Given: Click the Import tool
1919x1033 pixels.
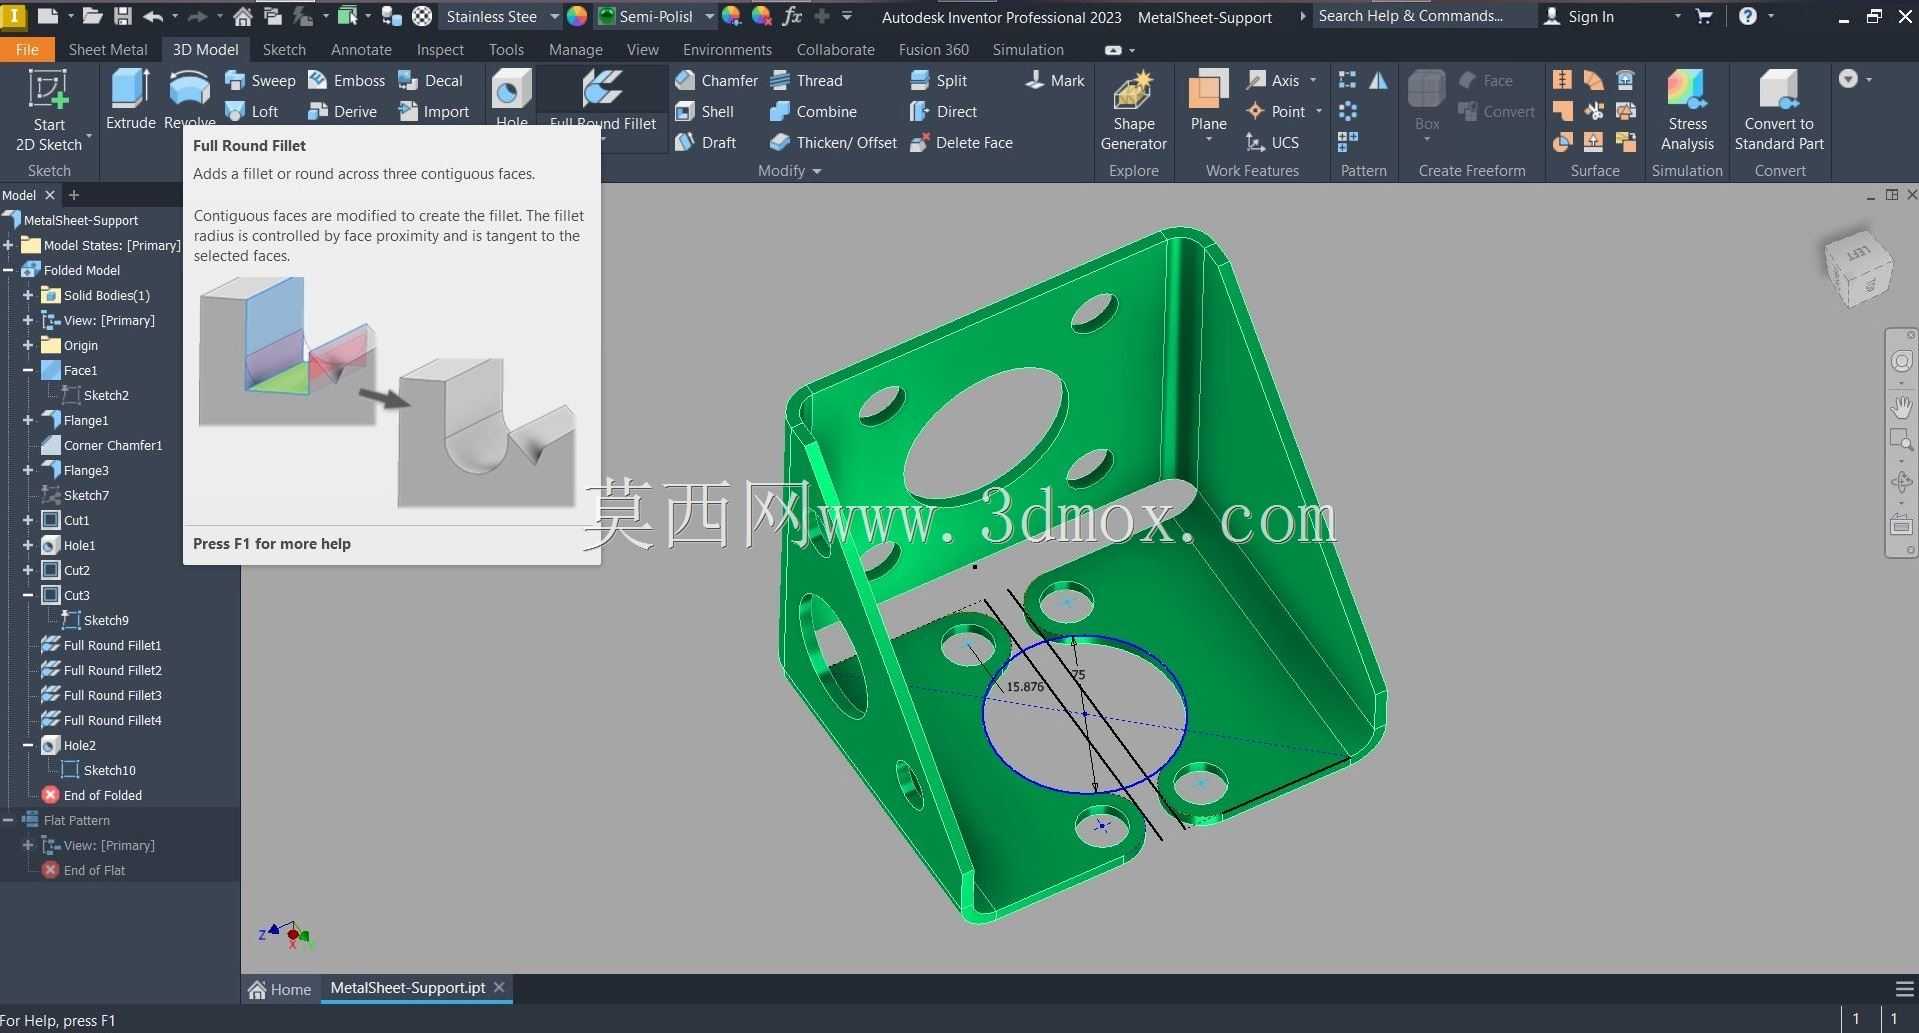Looking at the screenshot, I should click(433, 112).
